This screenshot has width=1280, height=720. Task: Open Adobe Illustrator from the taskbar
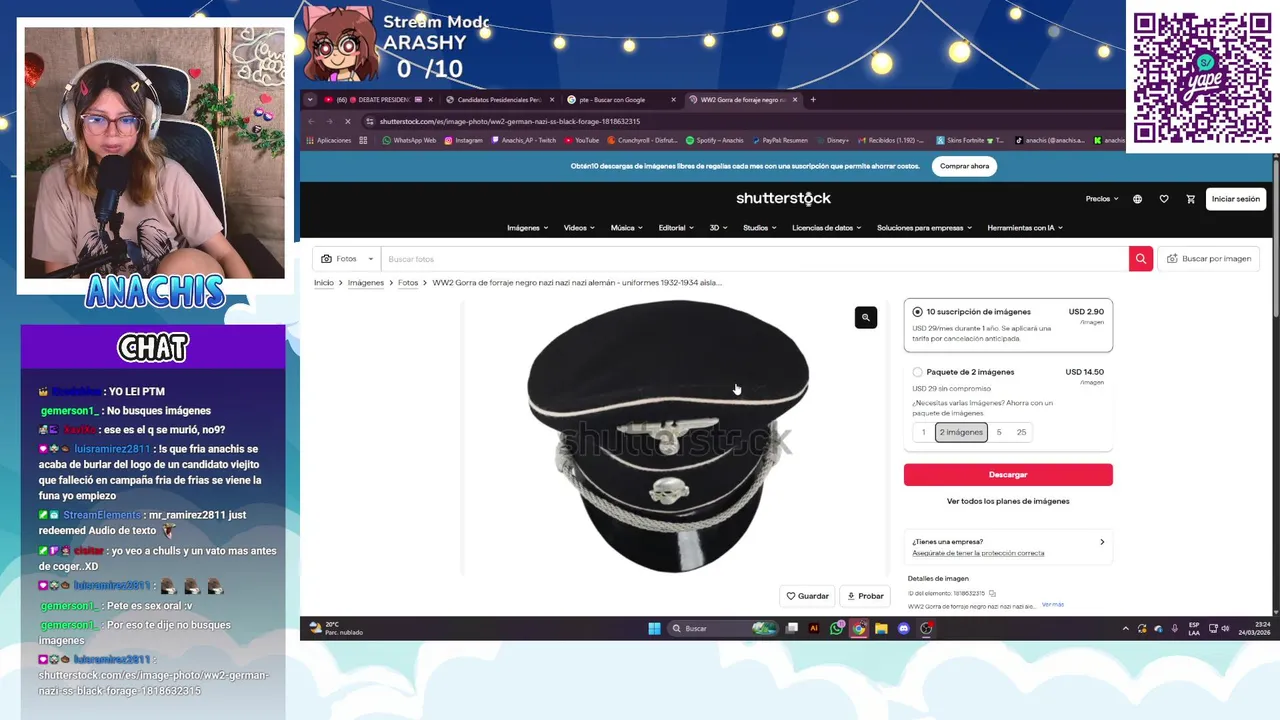click(813, 628)
